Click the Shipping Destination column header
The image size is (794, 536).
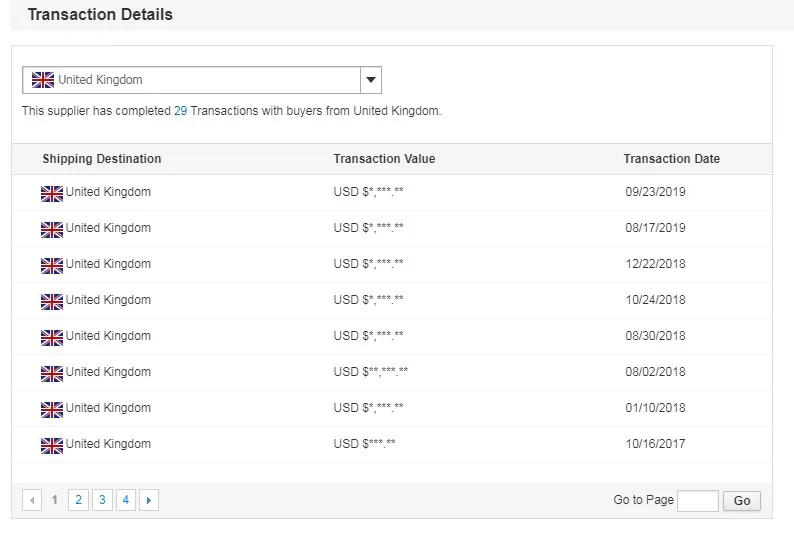point(101,159)
